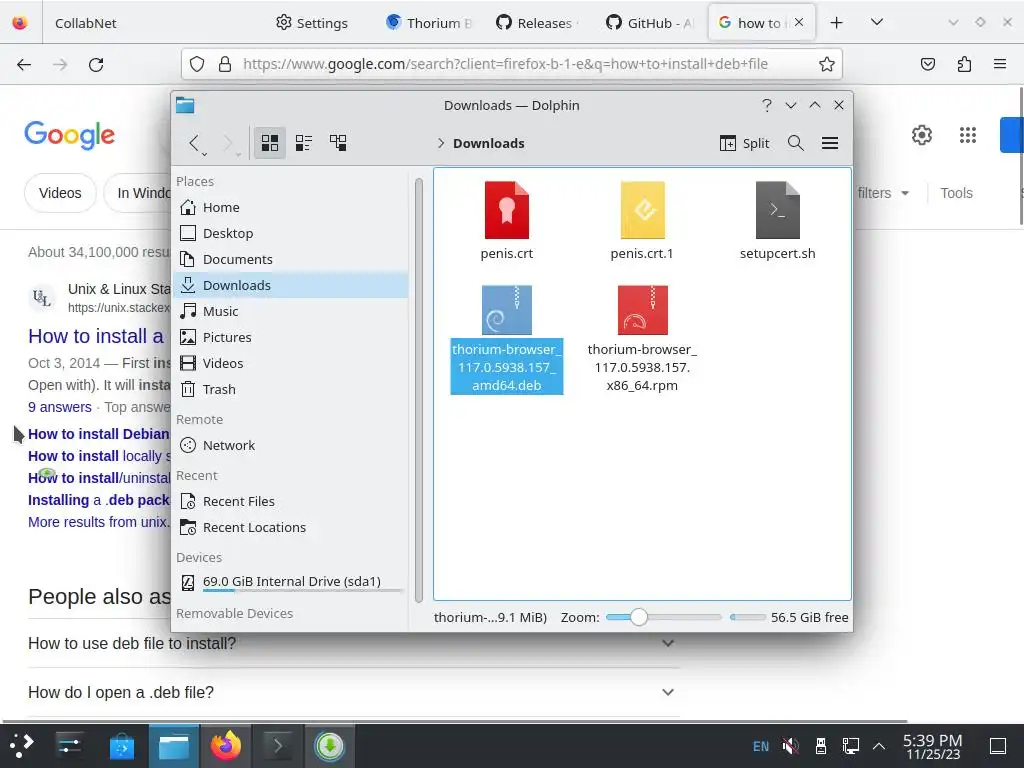This screenshot has width=1024, height=768.
Task: Expand 'How do I open a .deb file?'
Action: coord(351,692)
